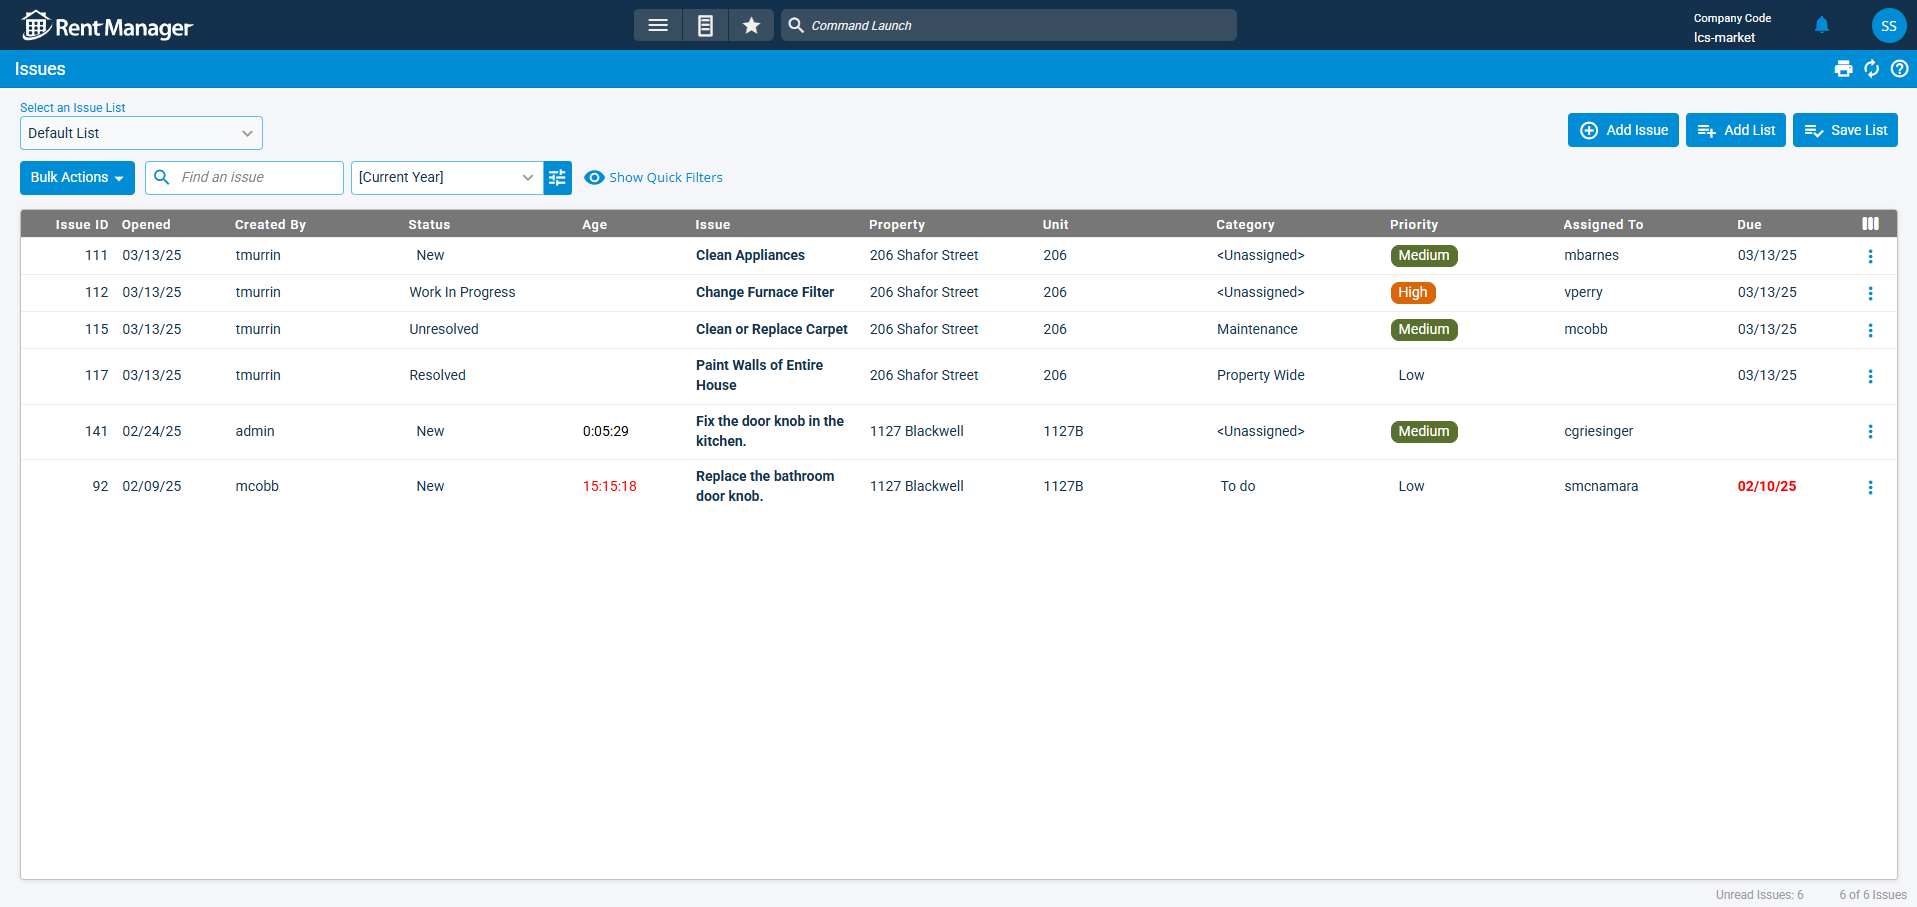
Task: Open the notifications bell
Action: click(x=1821, y=25)
